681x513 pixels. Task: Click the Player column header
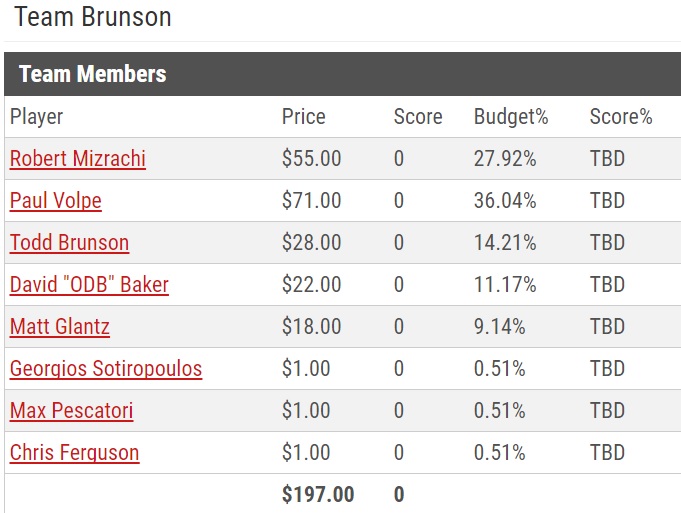click(36, 117)
